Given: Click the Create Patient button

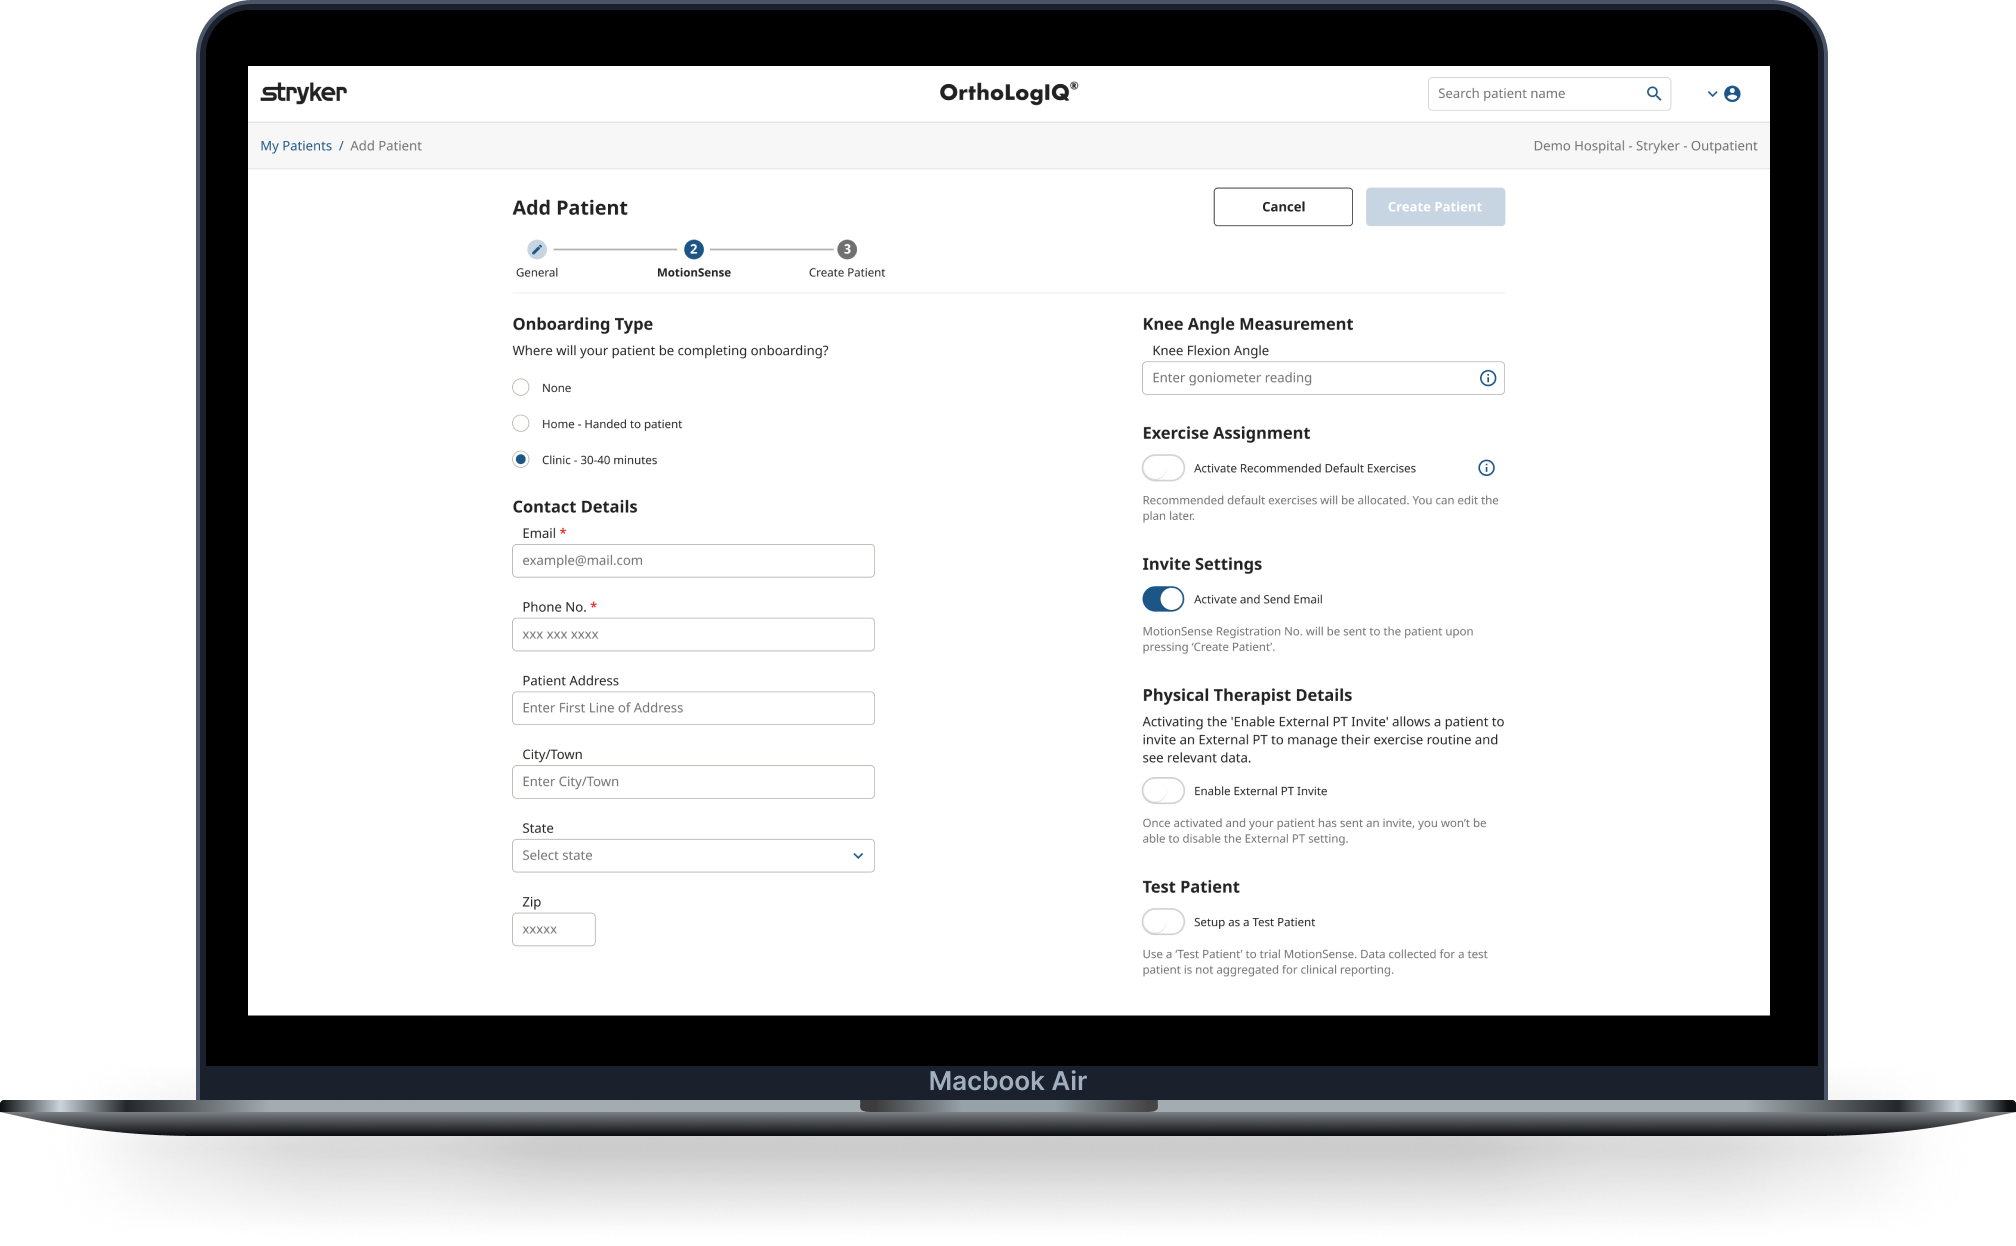Looking at the screenshot, I should coord(1434,207).
